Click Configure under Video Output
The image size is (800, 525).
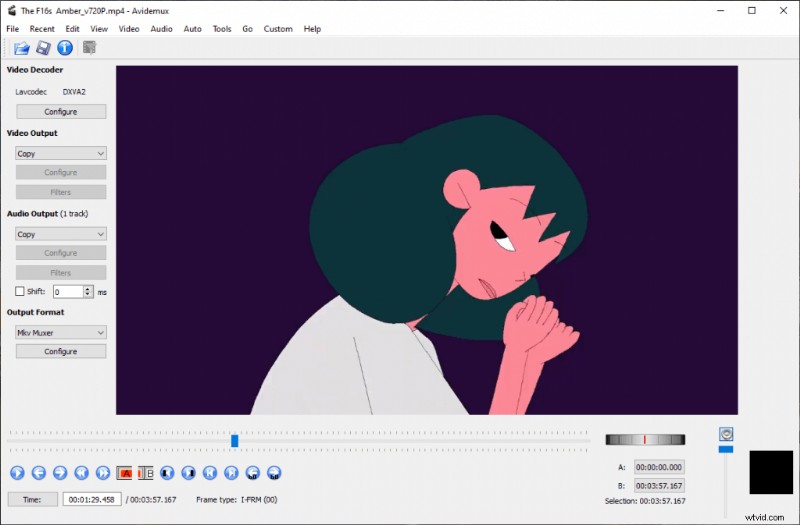[x=61, y=172]
